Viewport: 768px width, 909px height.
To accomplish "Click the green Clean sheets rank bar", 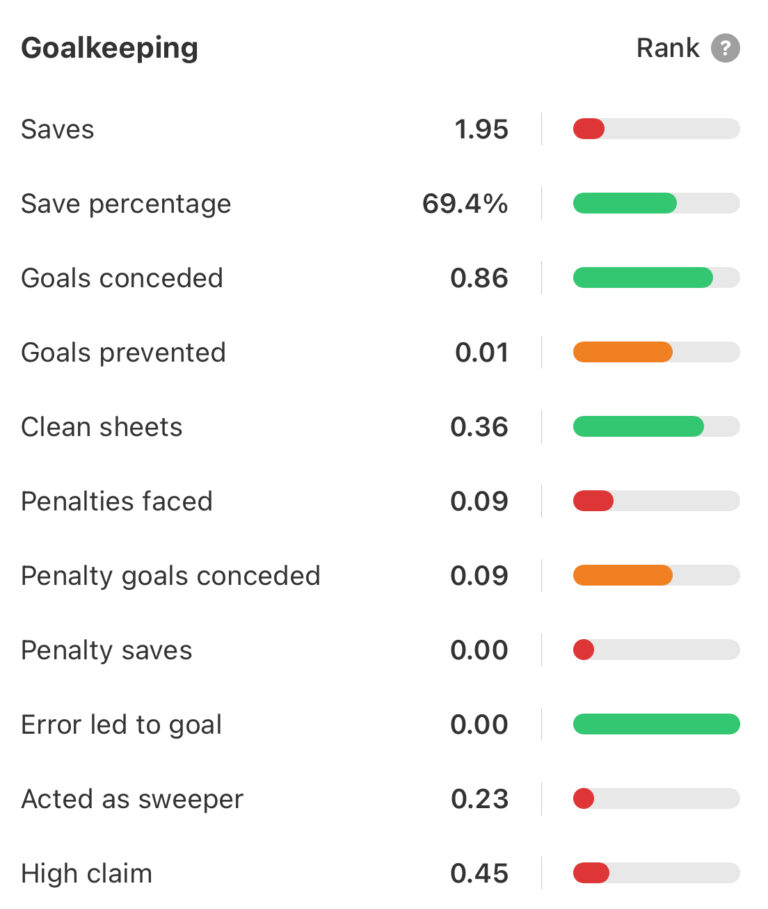I will (x=638, y=427).
